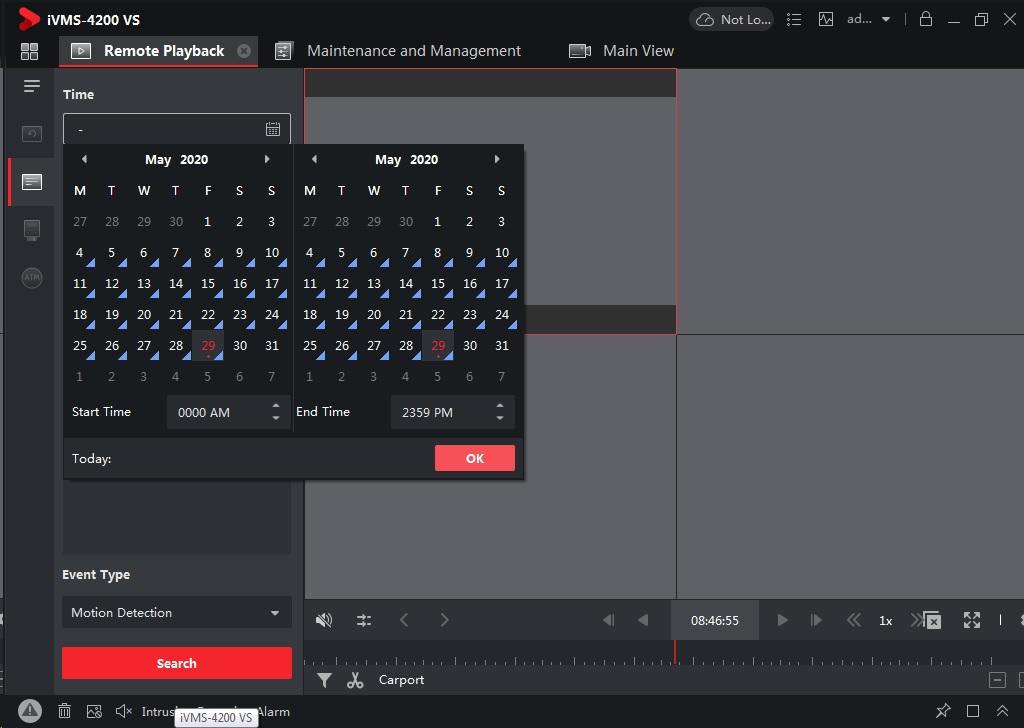Select May 15 in the left calendar
Screen dimensions: 1024x728
coord(208,284)
